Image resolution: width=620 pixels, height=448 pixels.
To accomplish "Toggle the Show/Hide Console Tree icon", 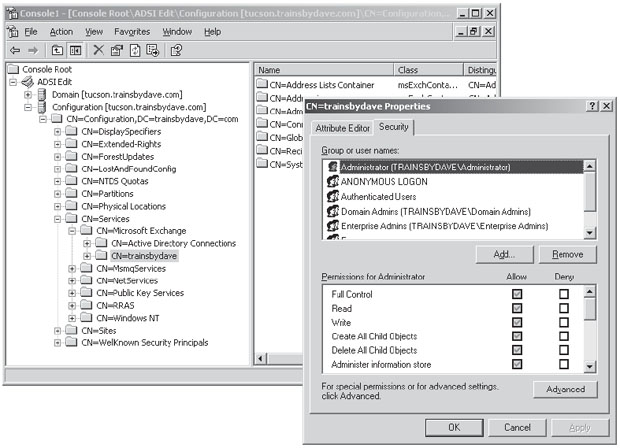I will click(75, 50).
